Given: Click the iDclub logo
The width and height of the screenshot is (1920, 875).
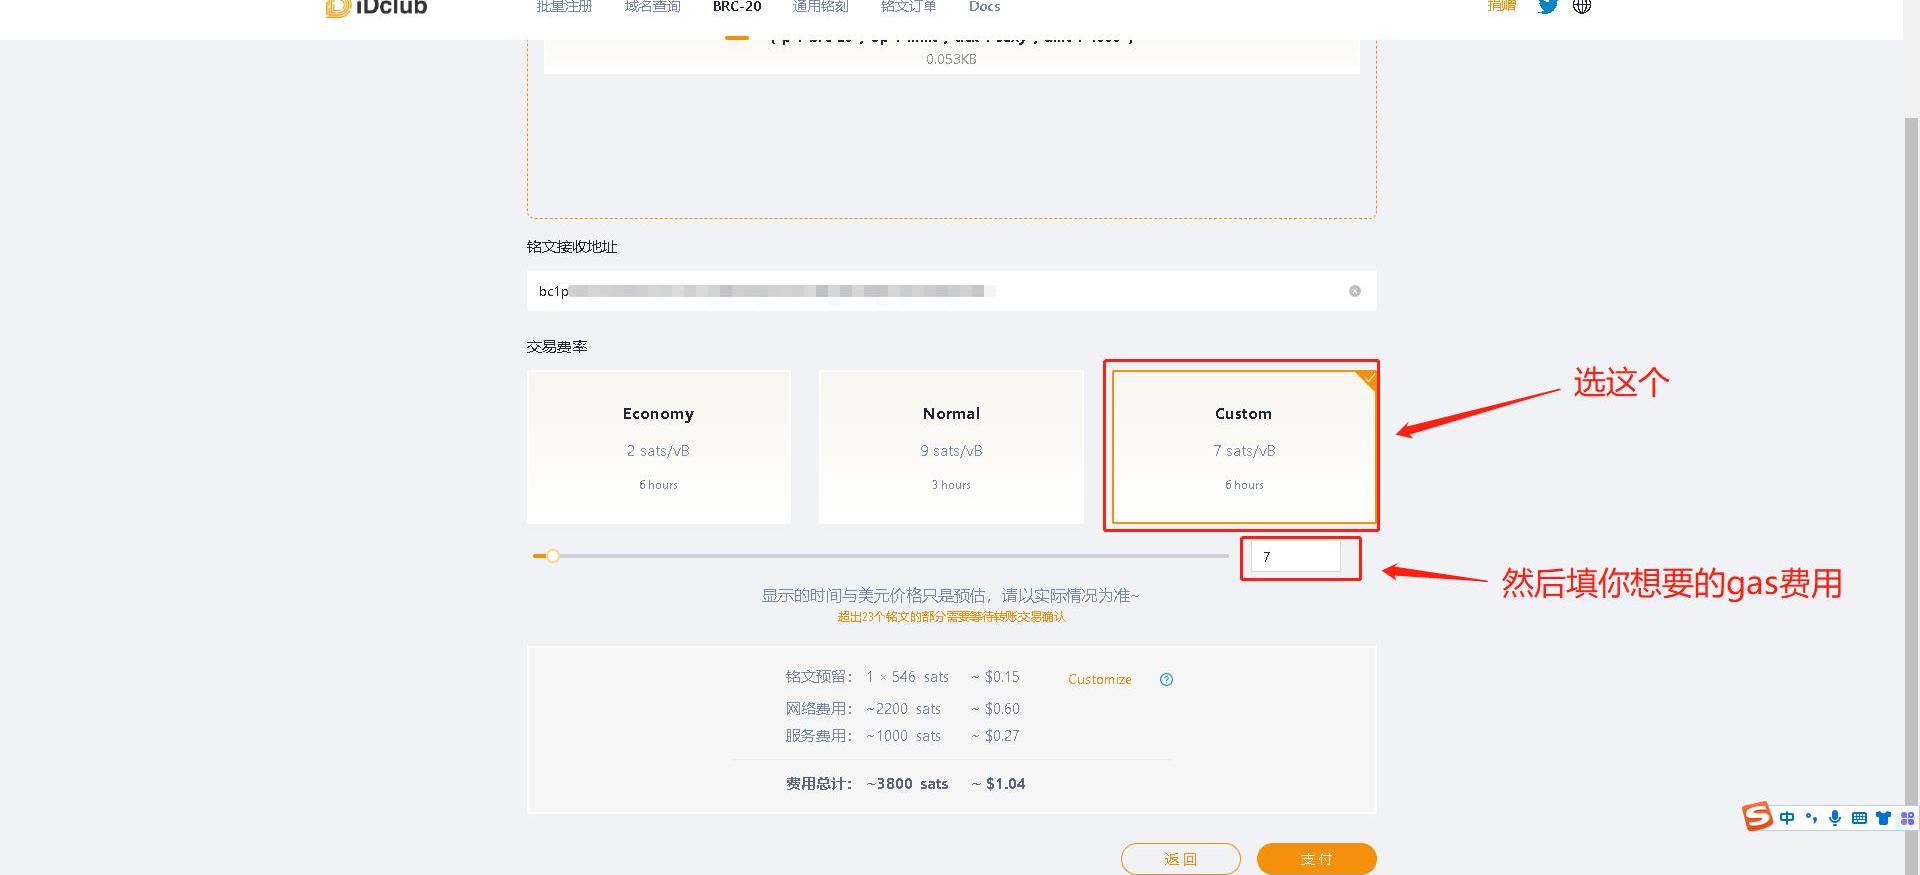Looking at the screenshot, I should (377, 8).
